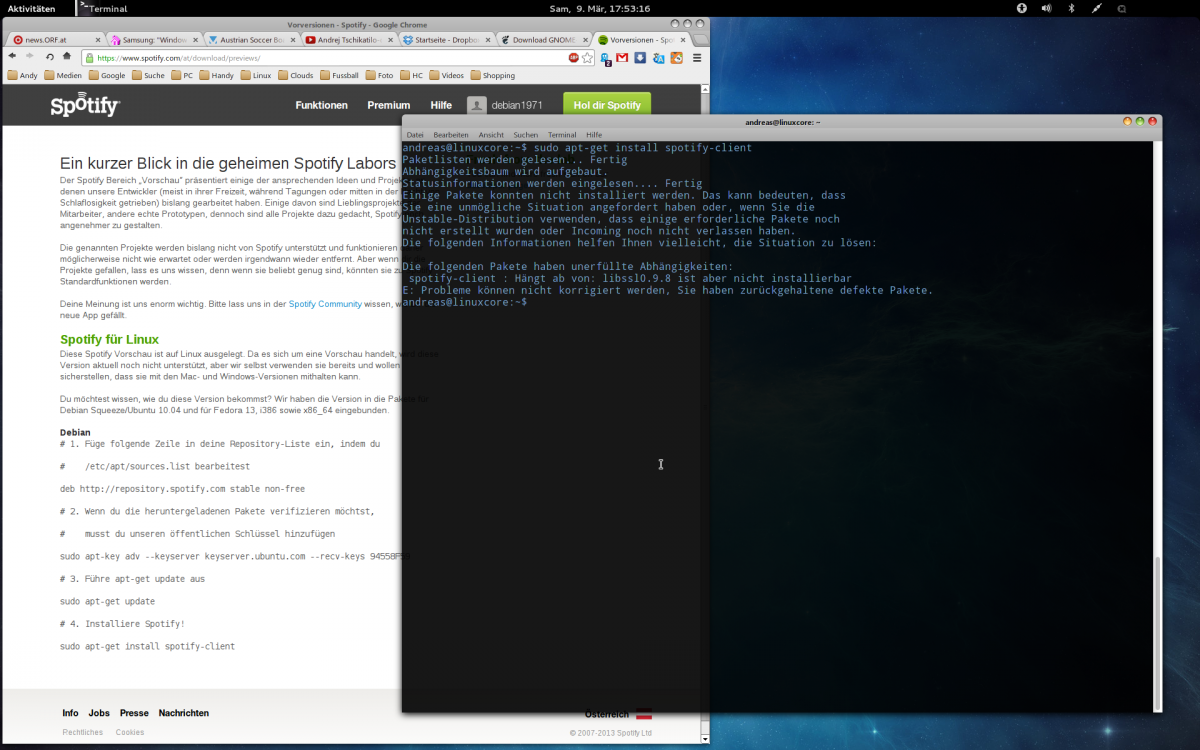
Task: Click the Spotify logo
Action: (x=85, y=105)
